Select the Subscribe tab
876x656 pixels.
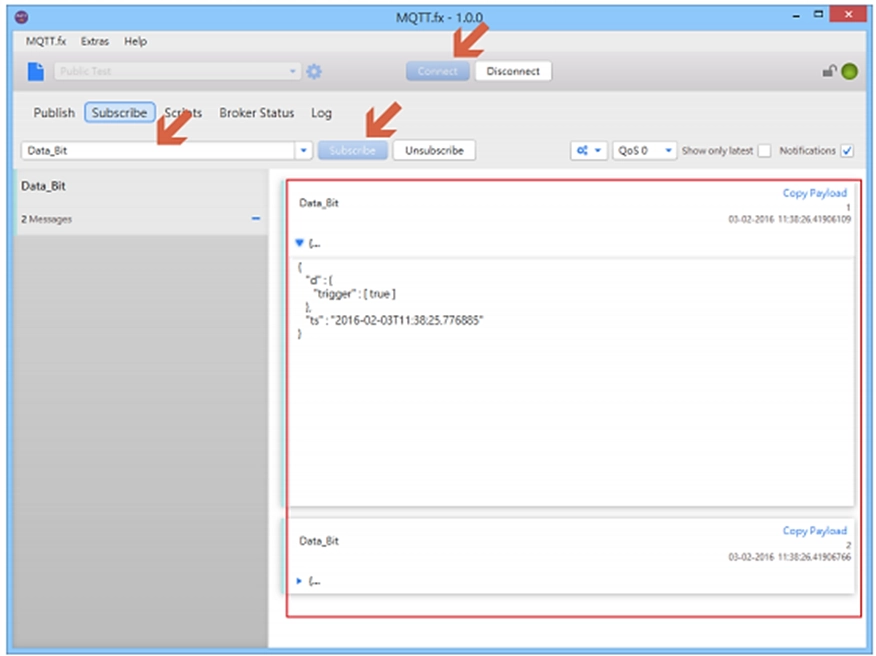pyautogui.click(x=120, y=112)
